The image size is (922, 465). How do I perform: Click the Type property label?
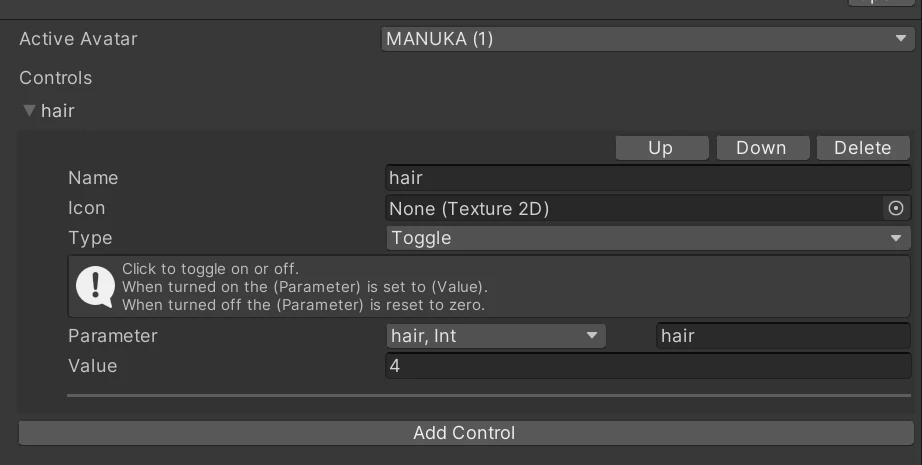[90, 238]
